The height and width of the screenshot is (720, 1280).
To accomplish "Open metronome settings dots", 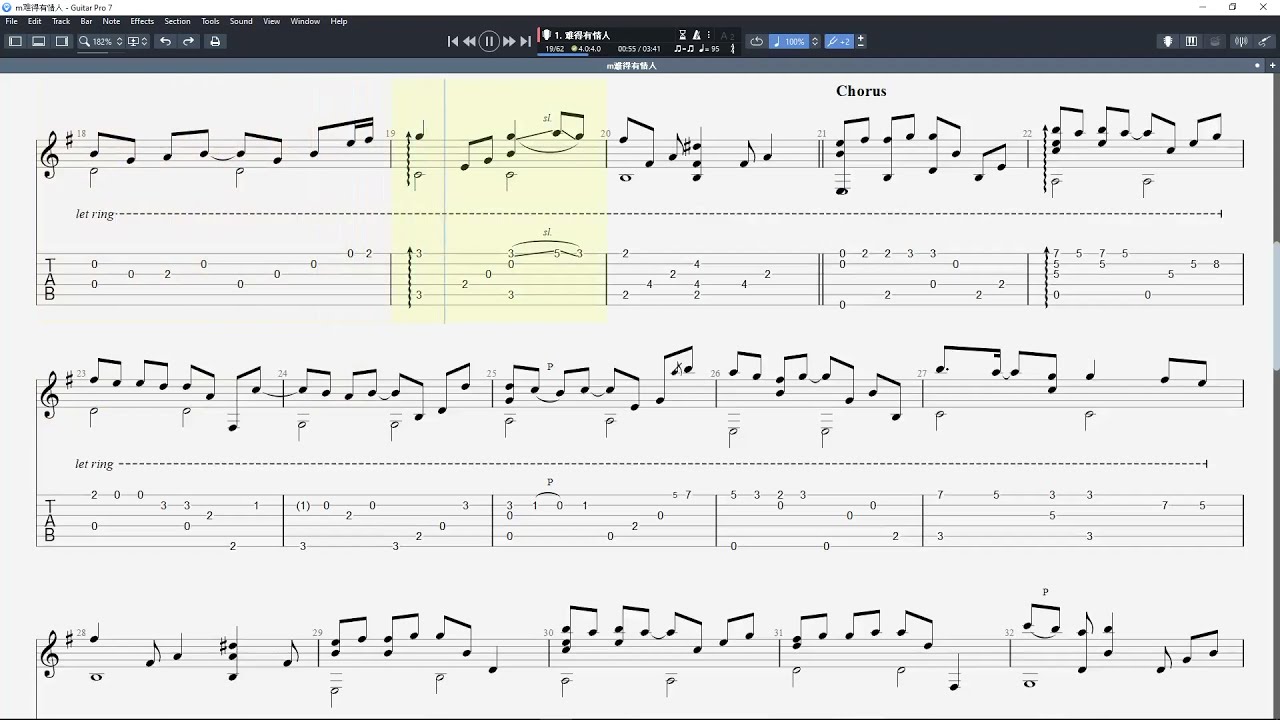I will coord(708,35).
